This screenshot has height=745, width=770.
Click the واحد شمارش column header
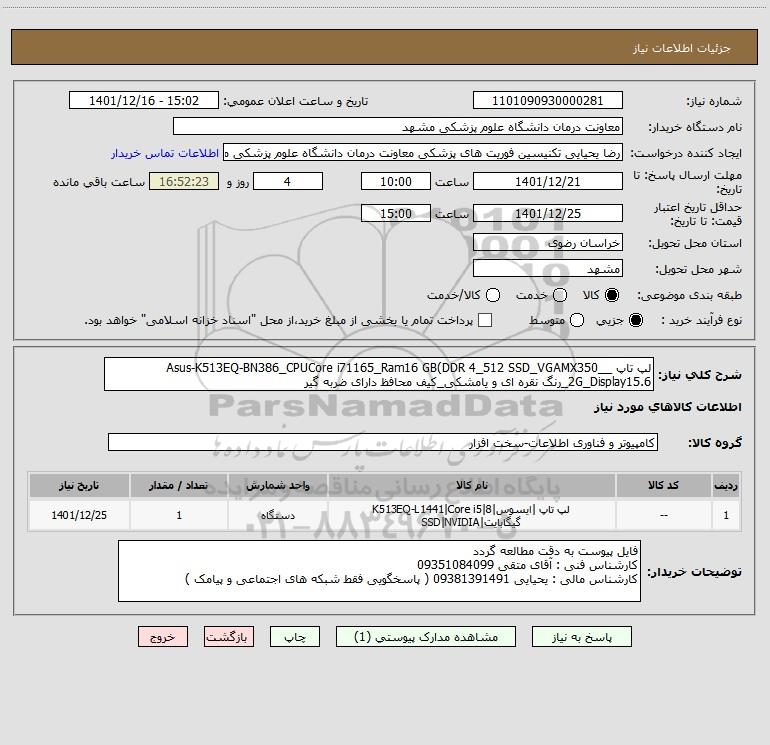pos(278,486)
